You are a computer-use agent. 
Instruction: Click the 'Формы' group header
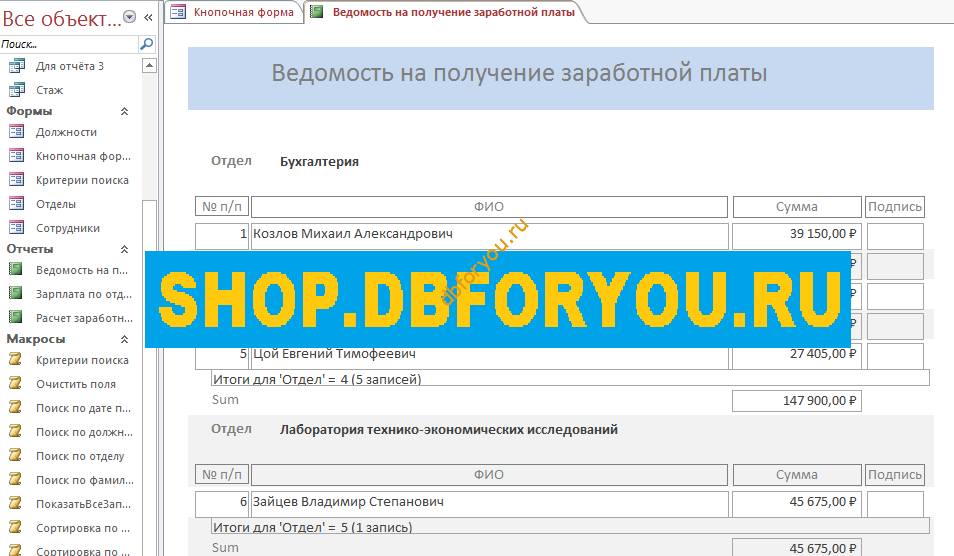29,111
